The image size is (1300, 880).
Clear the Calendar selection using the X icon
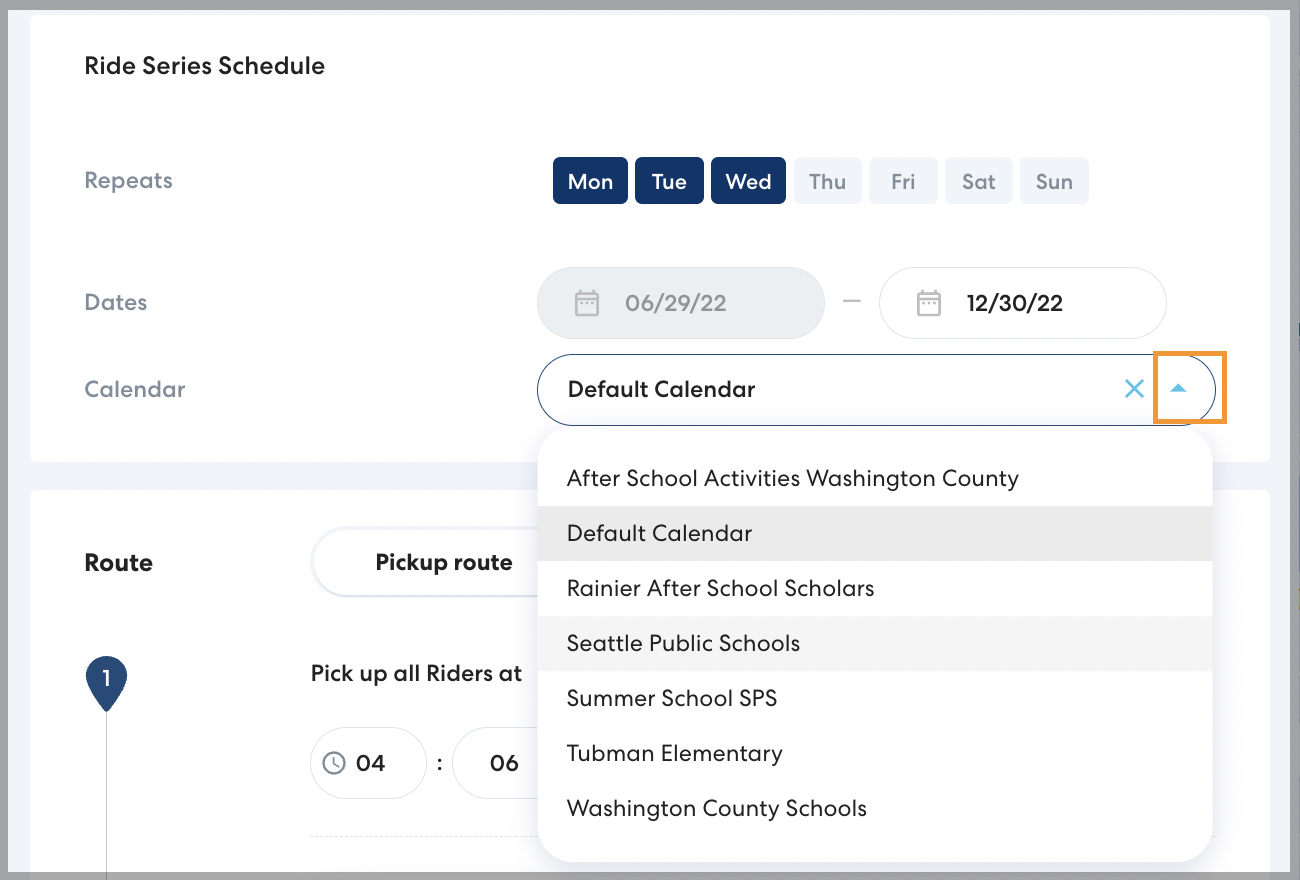[x=1134, y=389]
